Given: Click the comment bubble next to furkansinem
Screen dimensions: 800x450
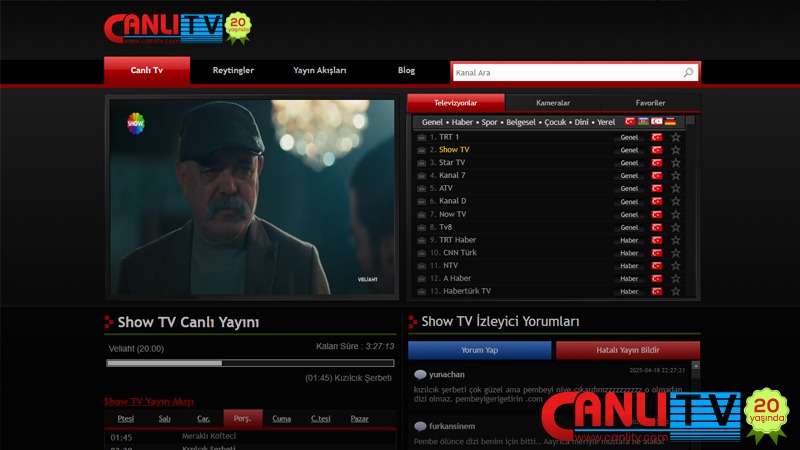Looking at the screenshot, I should 420,426.
